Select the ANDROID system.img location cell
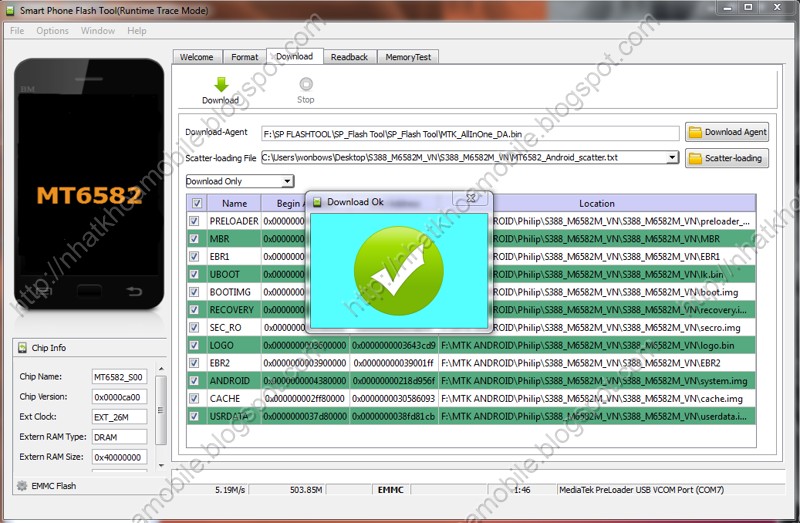 click(597, 381)
